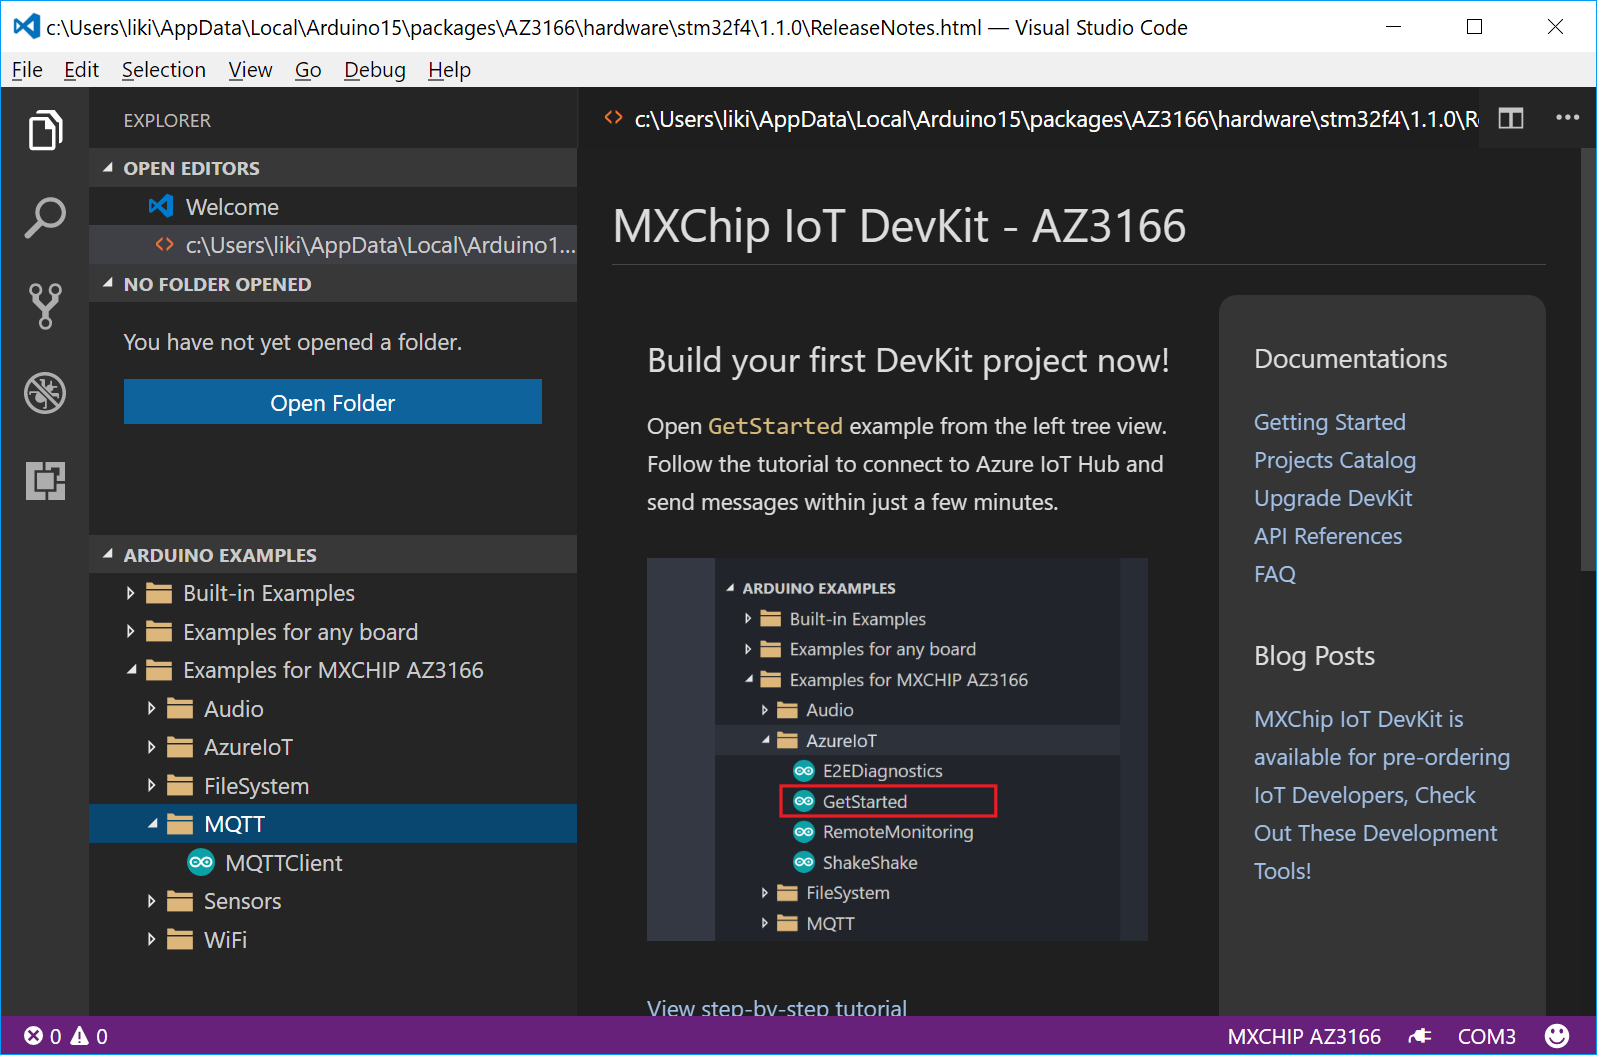Click the ReleaseNotes.html editor tab title

tap(1056, 119)
